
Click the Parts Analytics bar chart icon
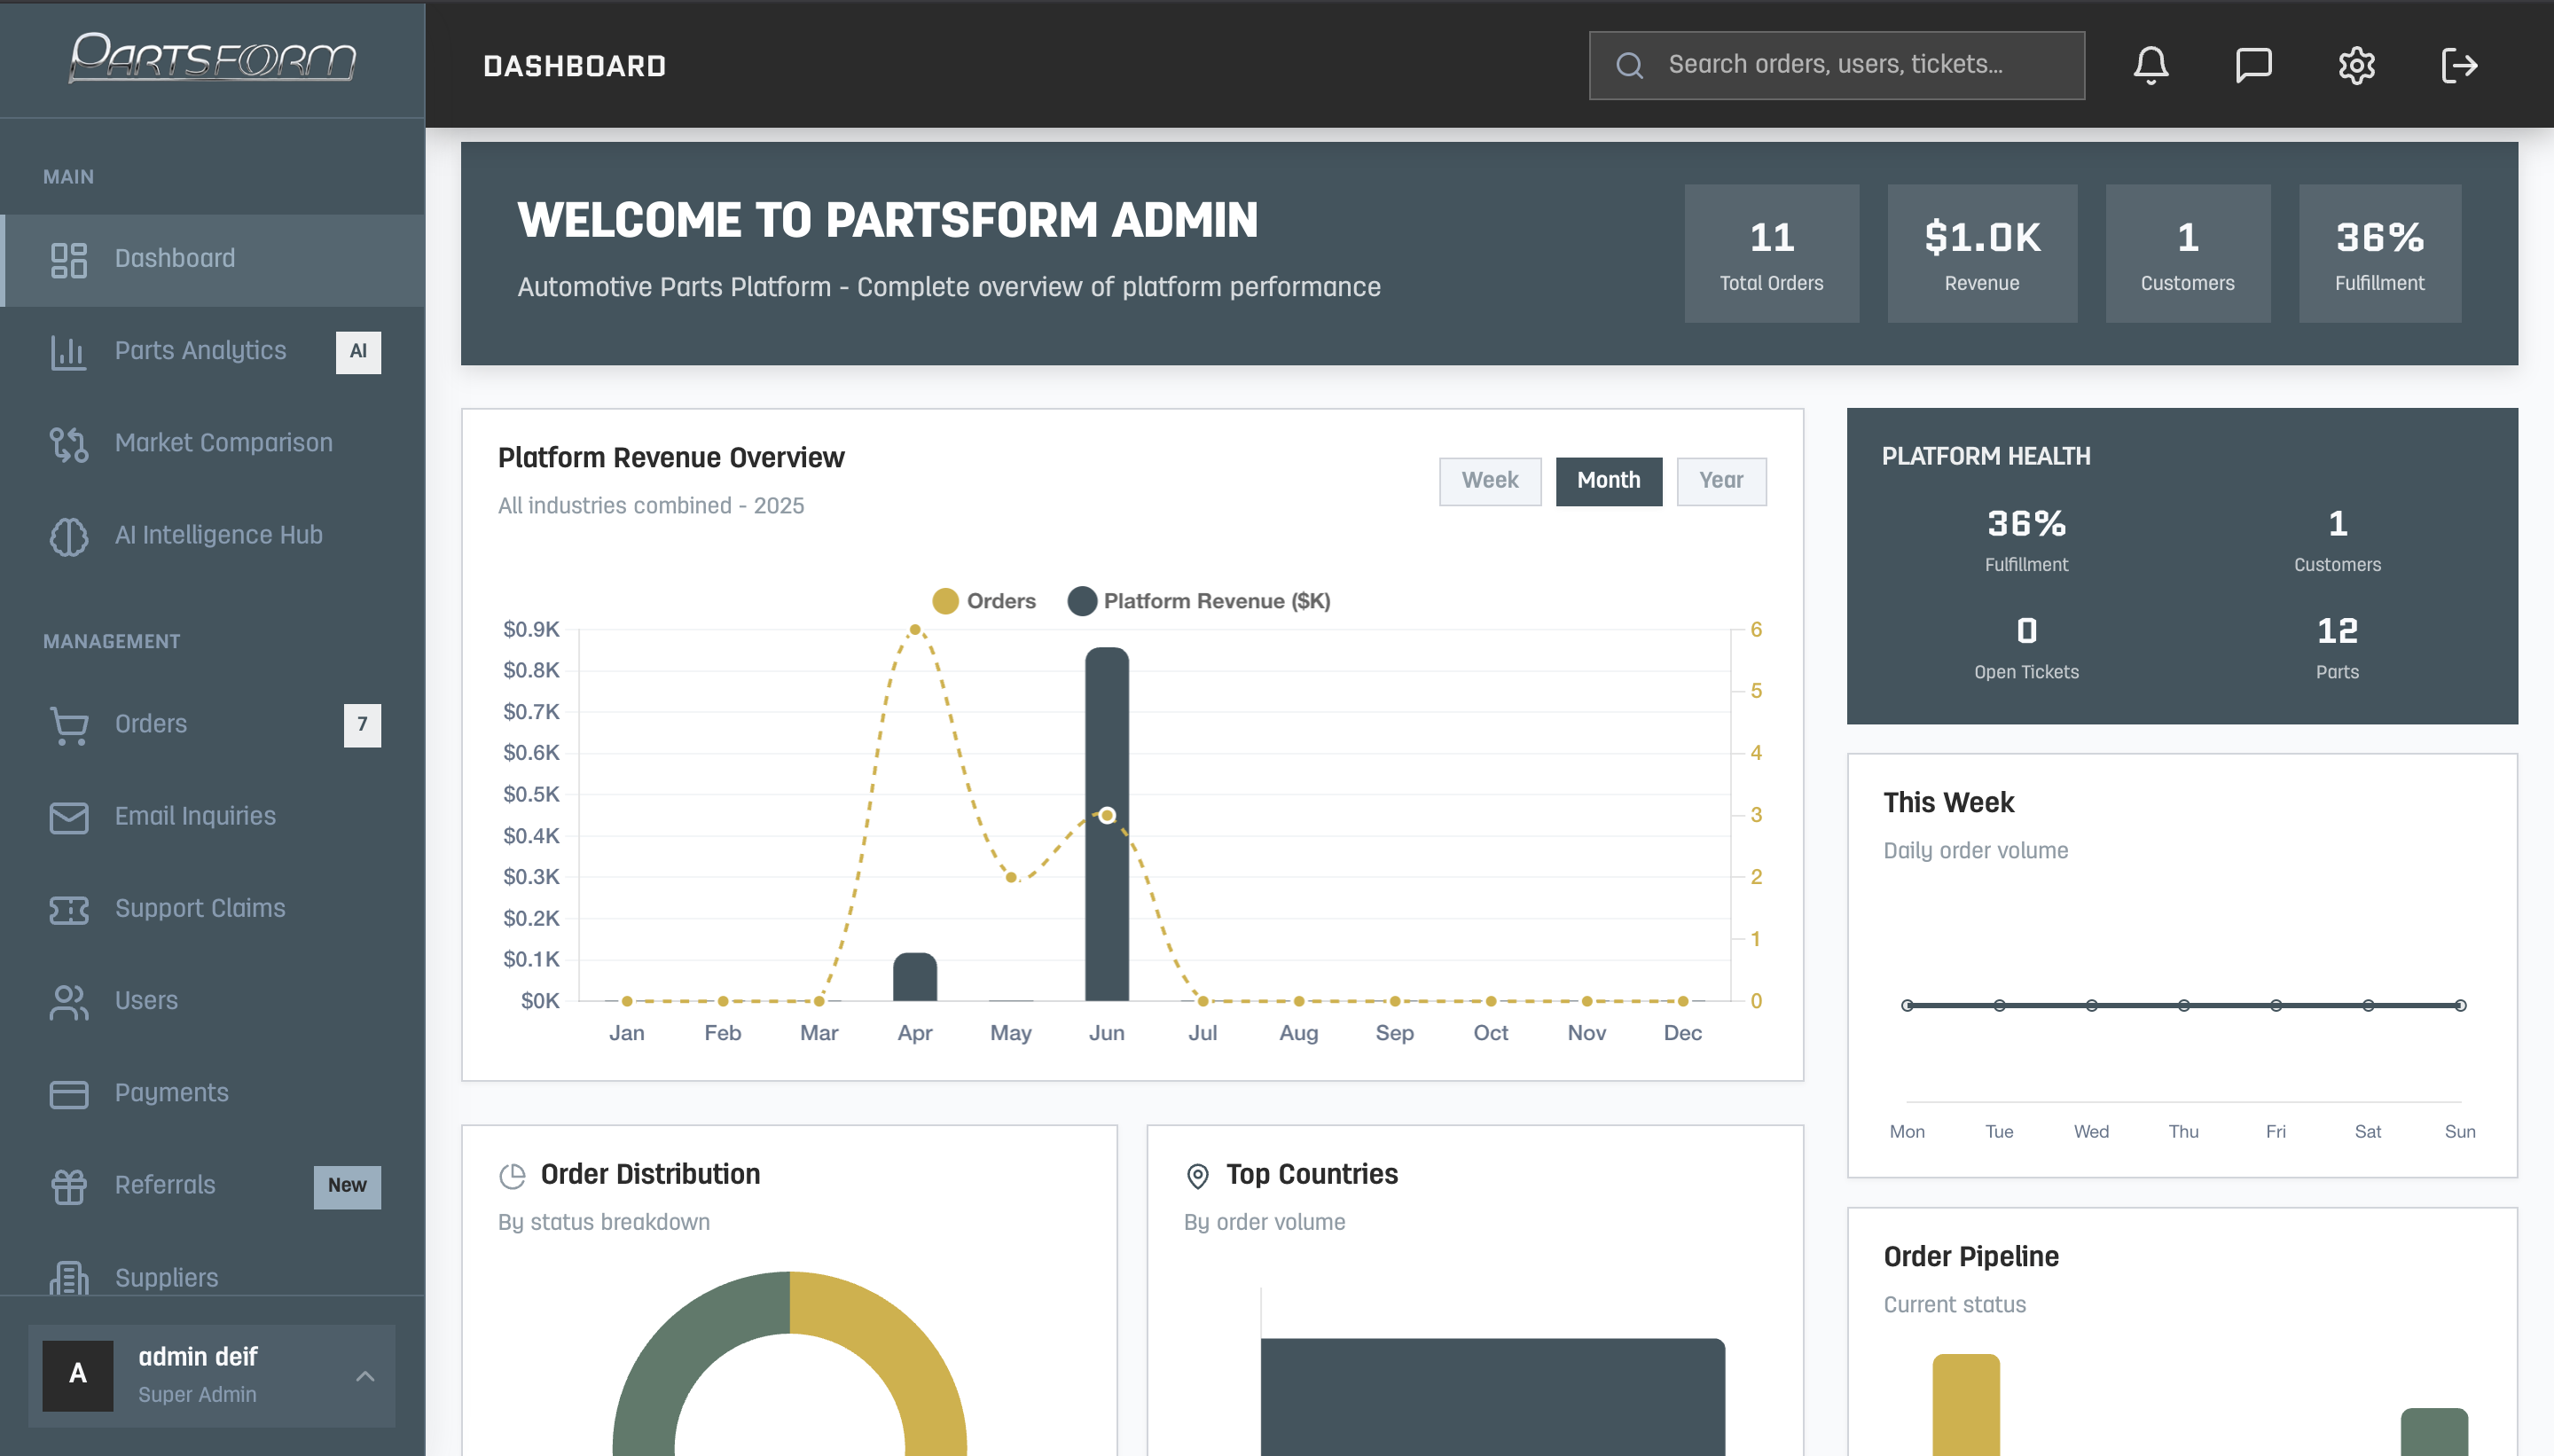69,352
